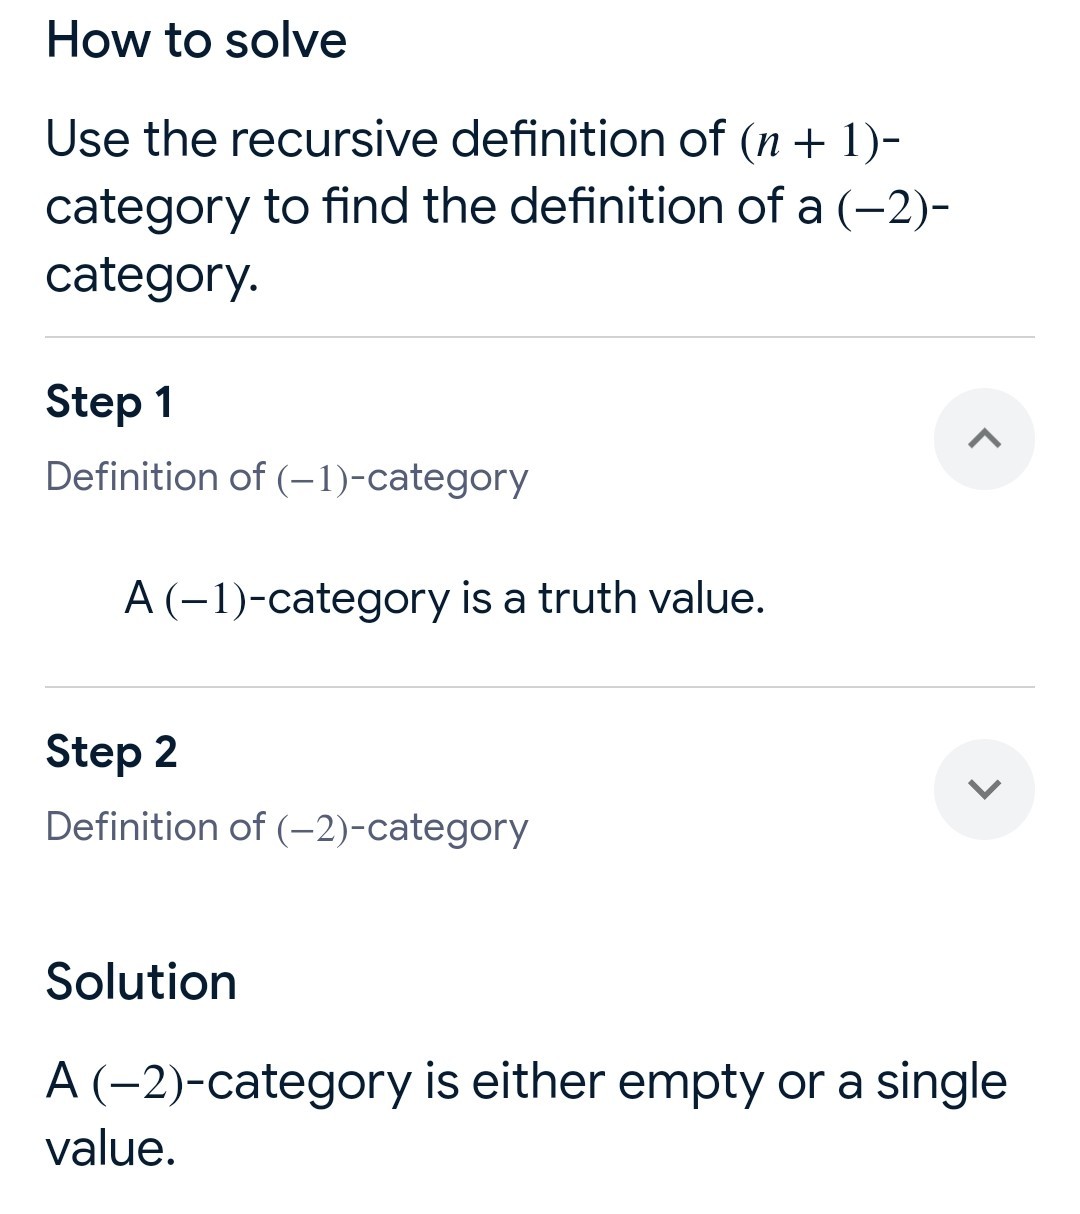Viewport: 1080px width, 1214px height.
Task: Collapse Step 1 with the up chevron
Action: [x=984, y=439]
